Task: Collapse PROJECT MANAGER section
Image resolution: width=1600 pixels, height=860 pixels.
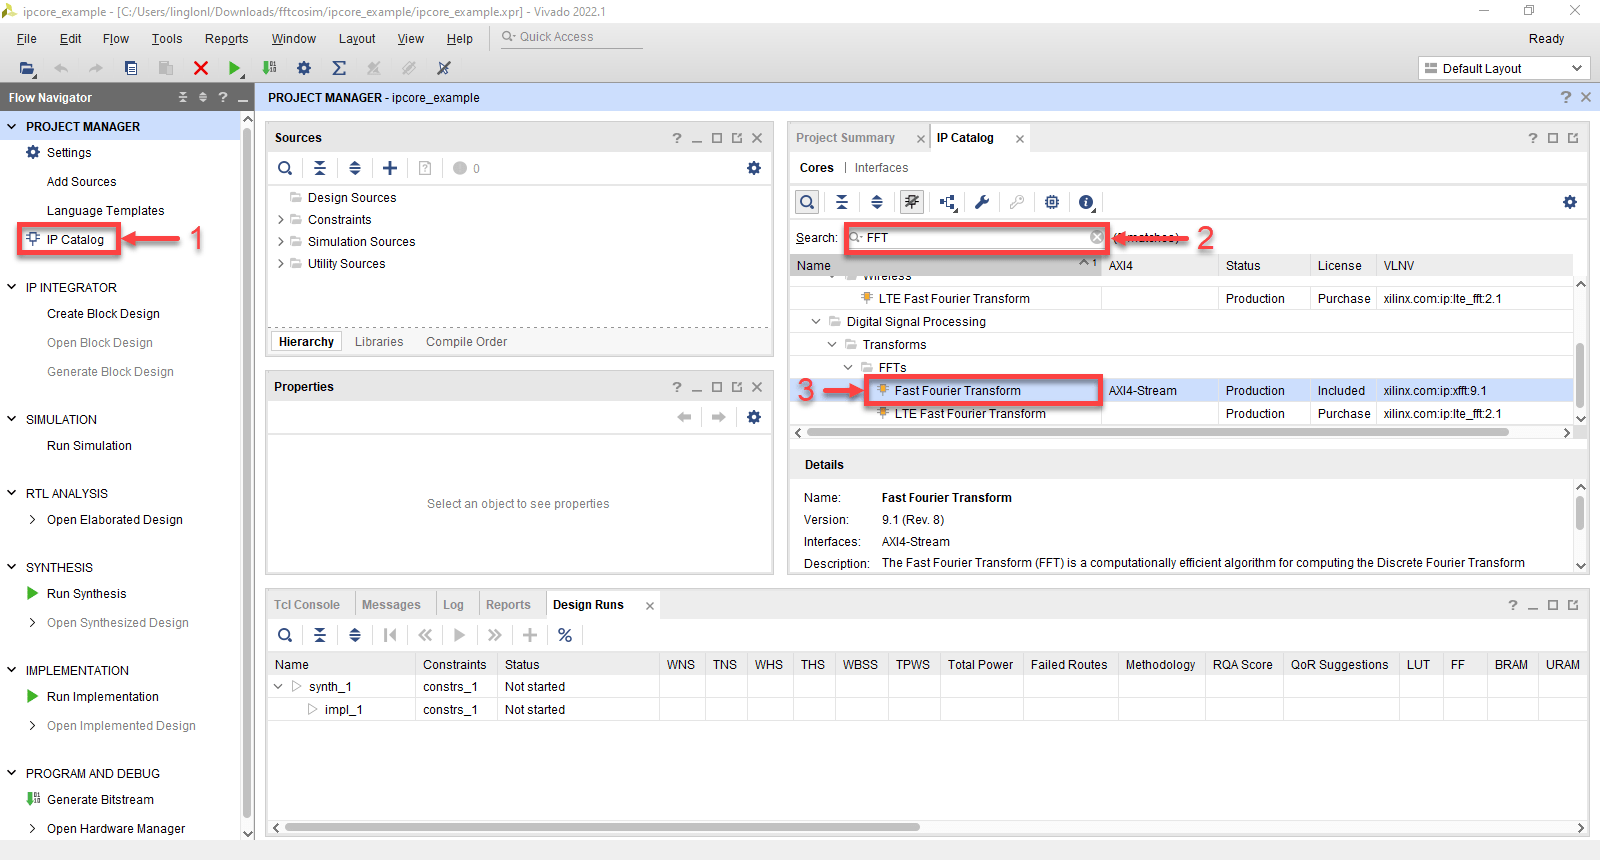Action: click(x=12, y=126)
